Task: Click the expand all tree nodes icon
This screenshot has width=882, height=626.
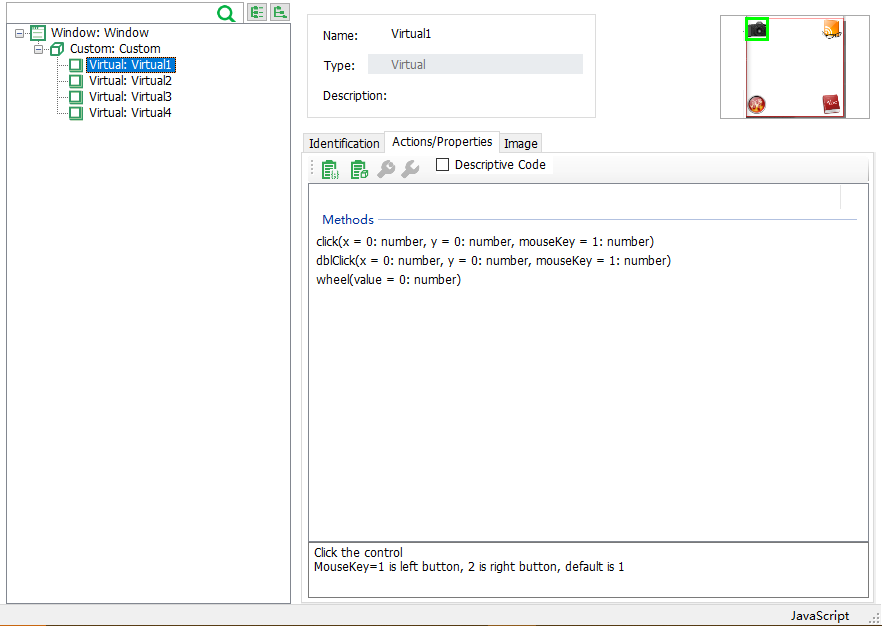Action: click(257, 12)
